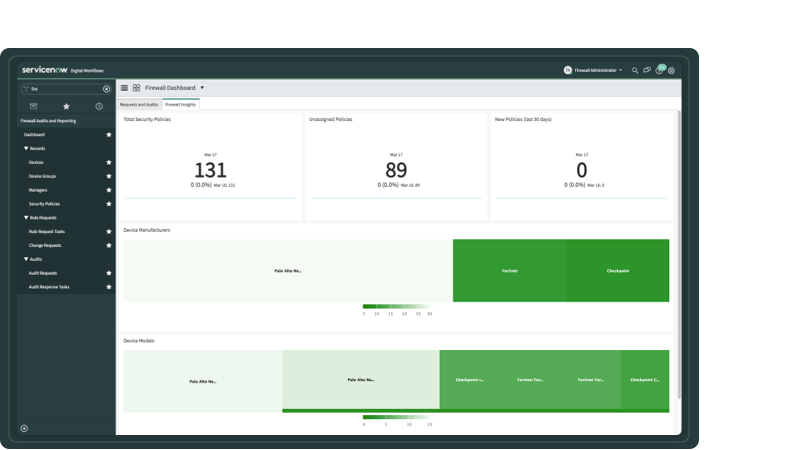
Task: Toggle favorite star for Devices module
Action: pyautogui.click(x=109, y=162)
